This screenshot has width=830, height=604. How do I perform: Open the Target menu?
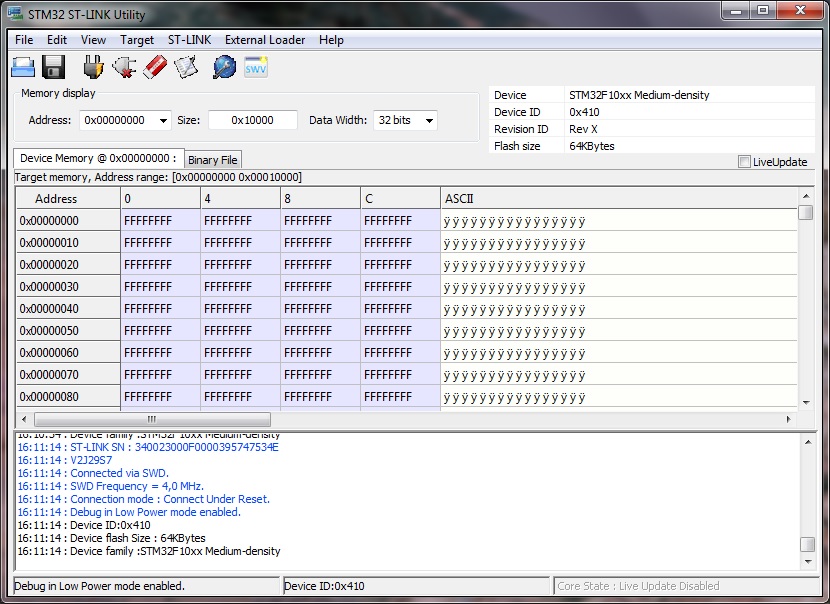(137, 40)
